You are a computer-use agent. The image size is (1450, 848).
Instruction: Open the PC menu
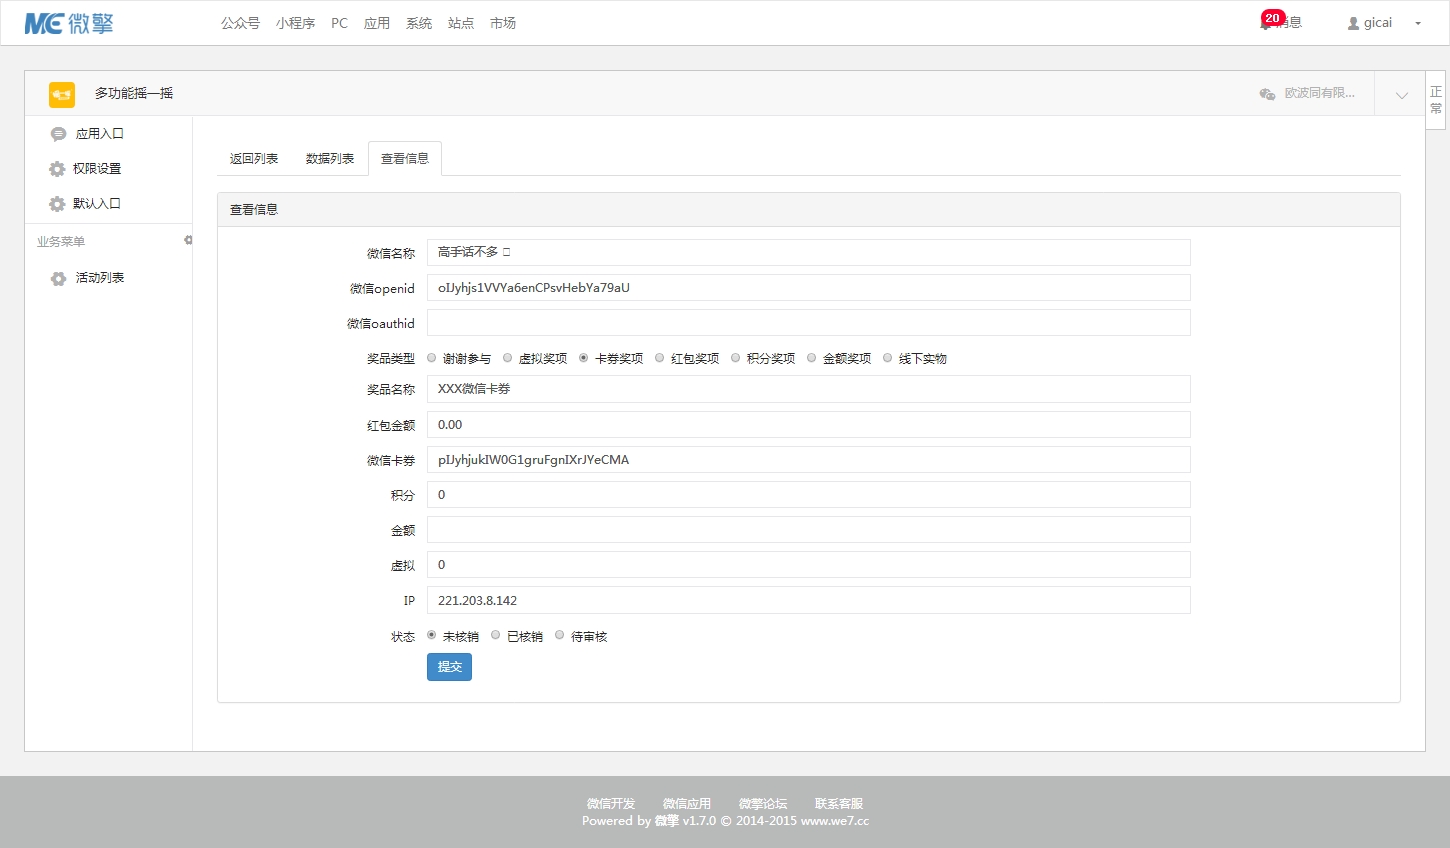tap(340, 23)
